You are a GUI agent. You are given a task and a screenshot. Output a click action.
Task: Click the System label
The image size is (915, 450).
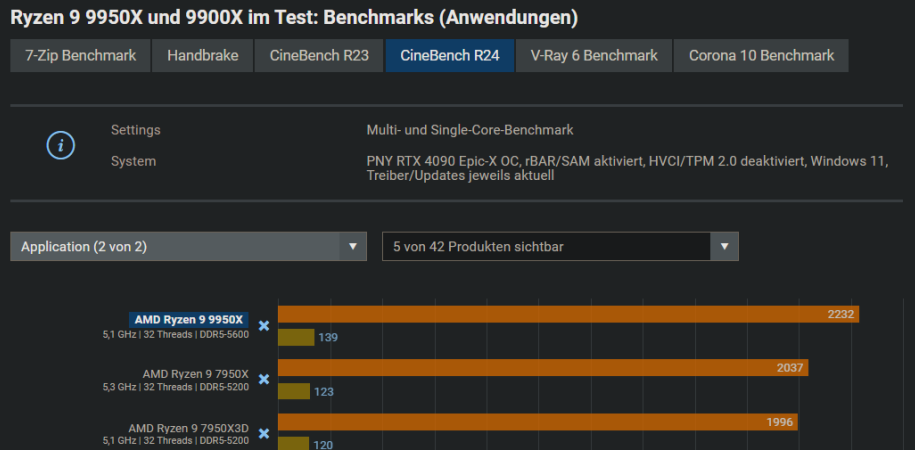[x=133, y=161]
